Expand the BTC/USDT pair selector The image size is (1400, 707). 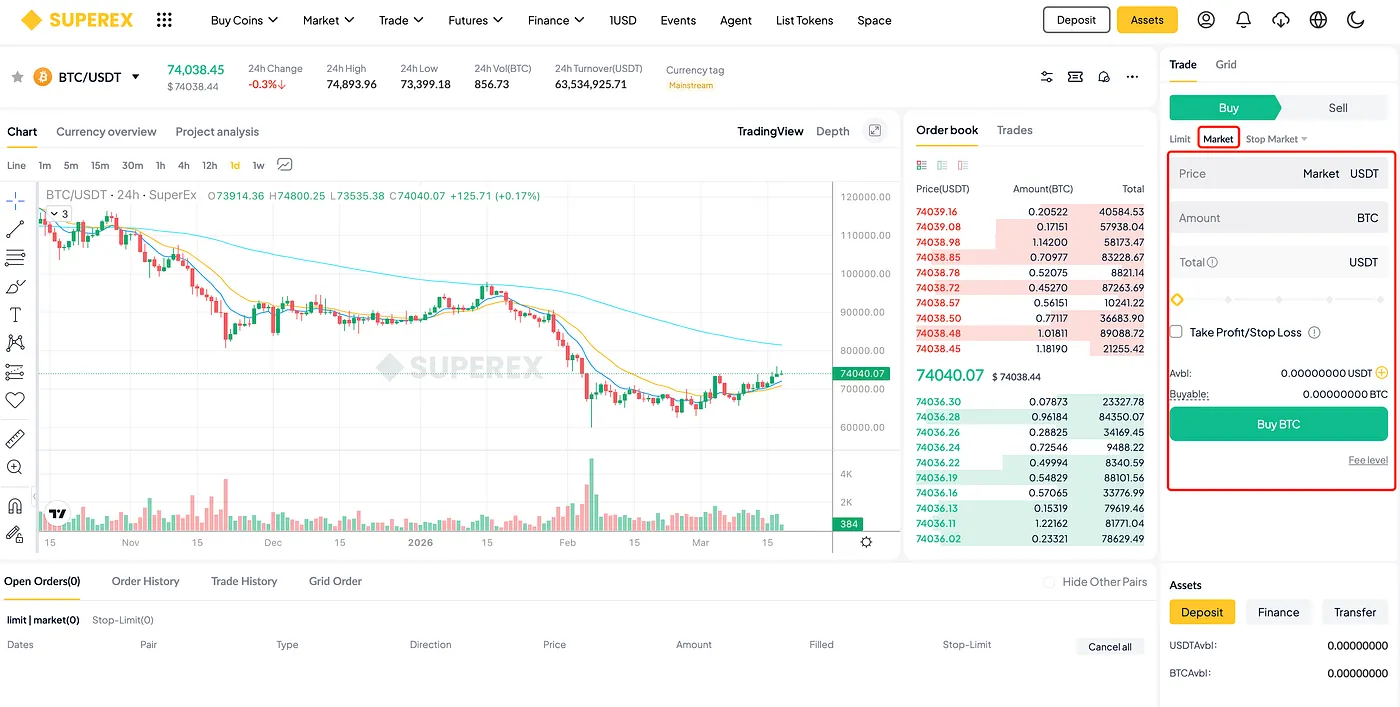[135, 77]
